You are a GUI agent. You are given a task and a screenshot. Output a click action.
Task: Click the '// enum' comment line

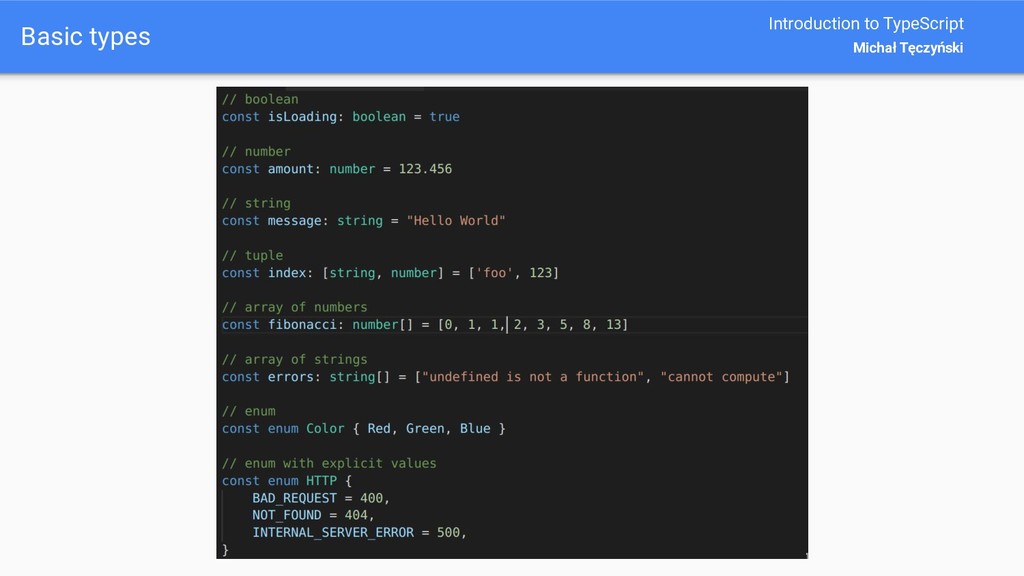[249, 411]
